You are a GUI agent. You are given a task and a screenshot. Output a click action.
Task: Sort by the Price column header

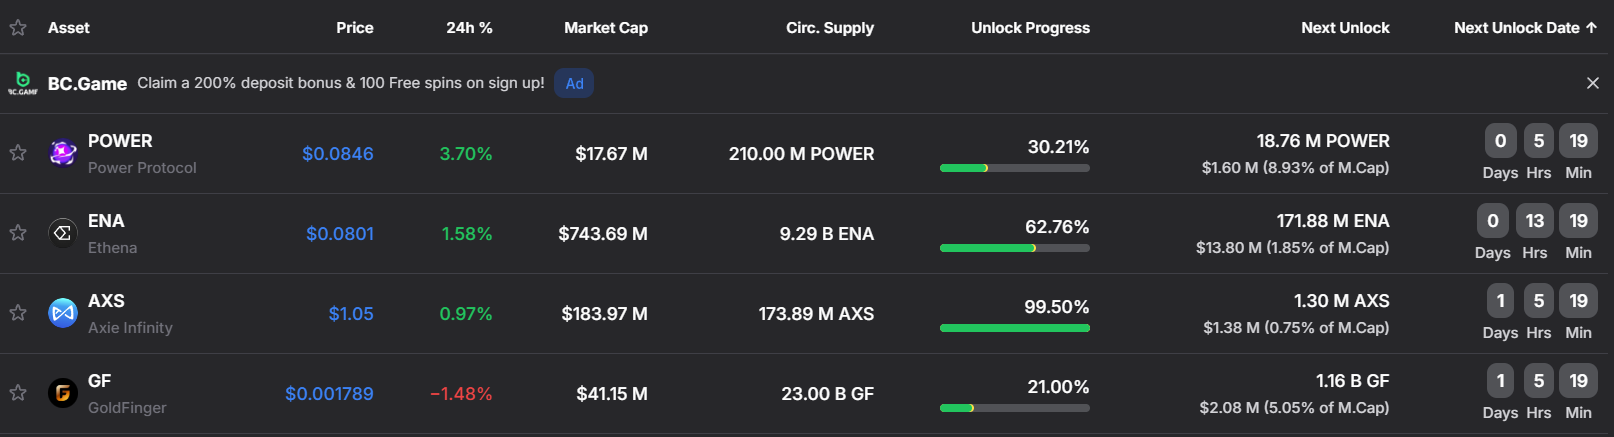pos(354,28)
